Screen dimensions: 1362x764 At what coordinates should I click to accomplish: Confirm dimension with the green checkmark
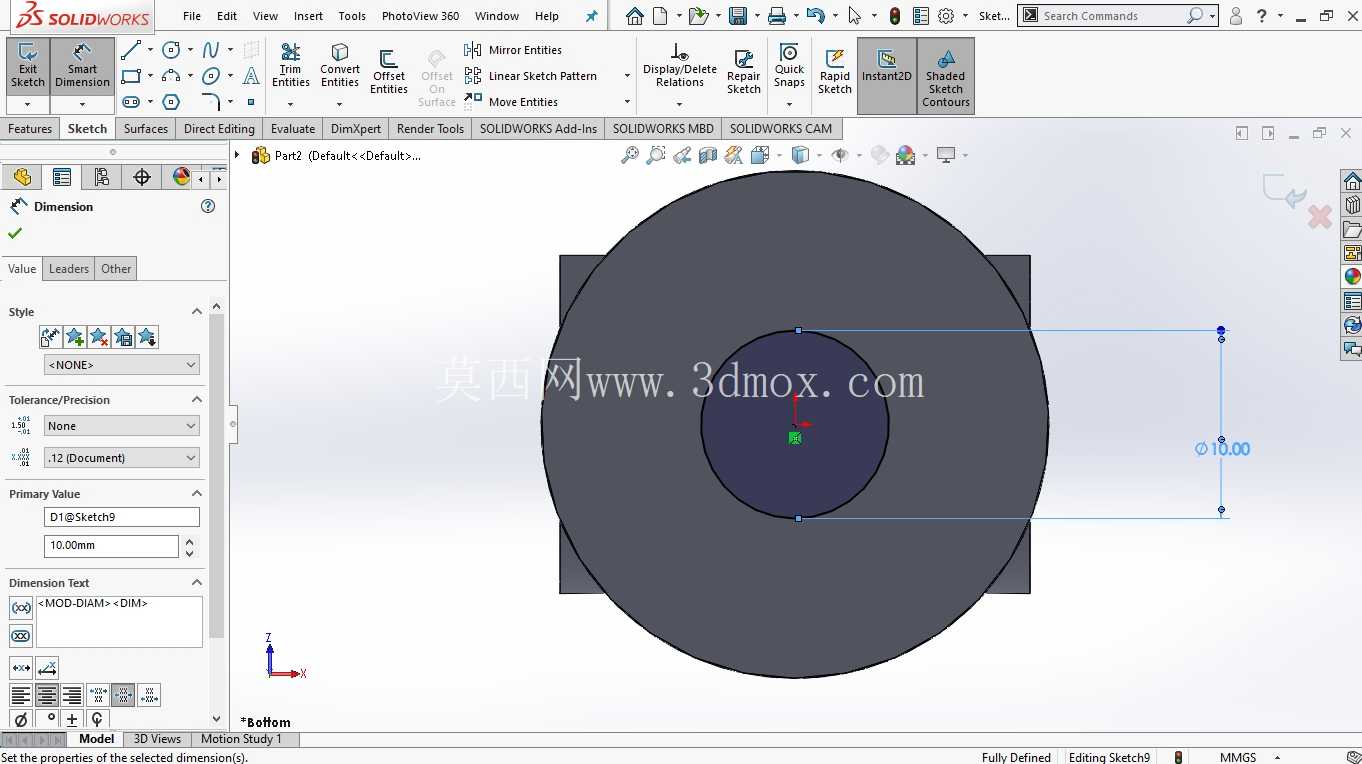(15, 234)
